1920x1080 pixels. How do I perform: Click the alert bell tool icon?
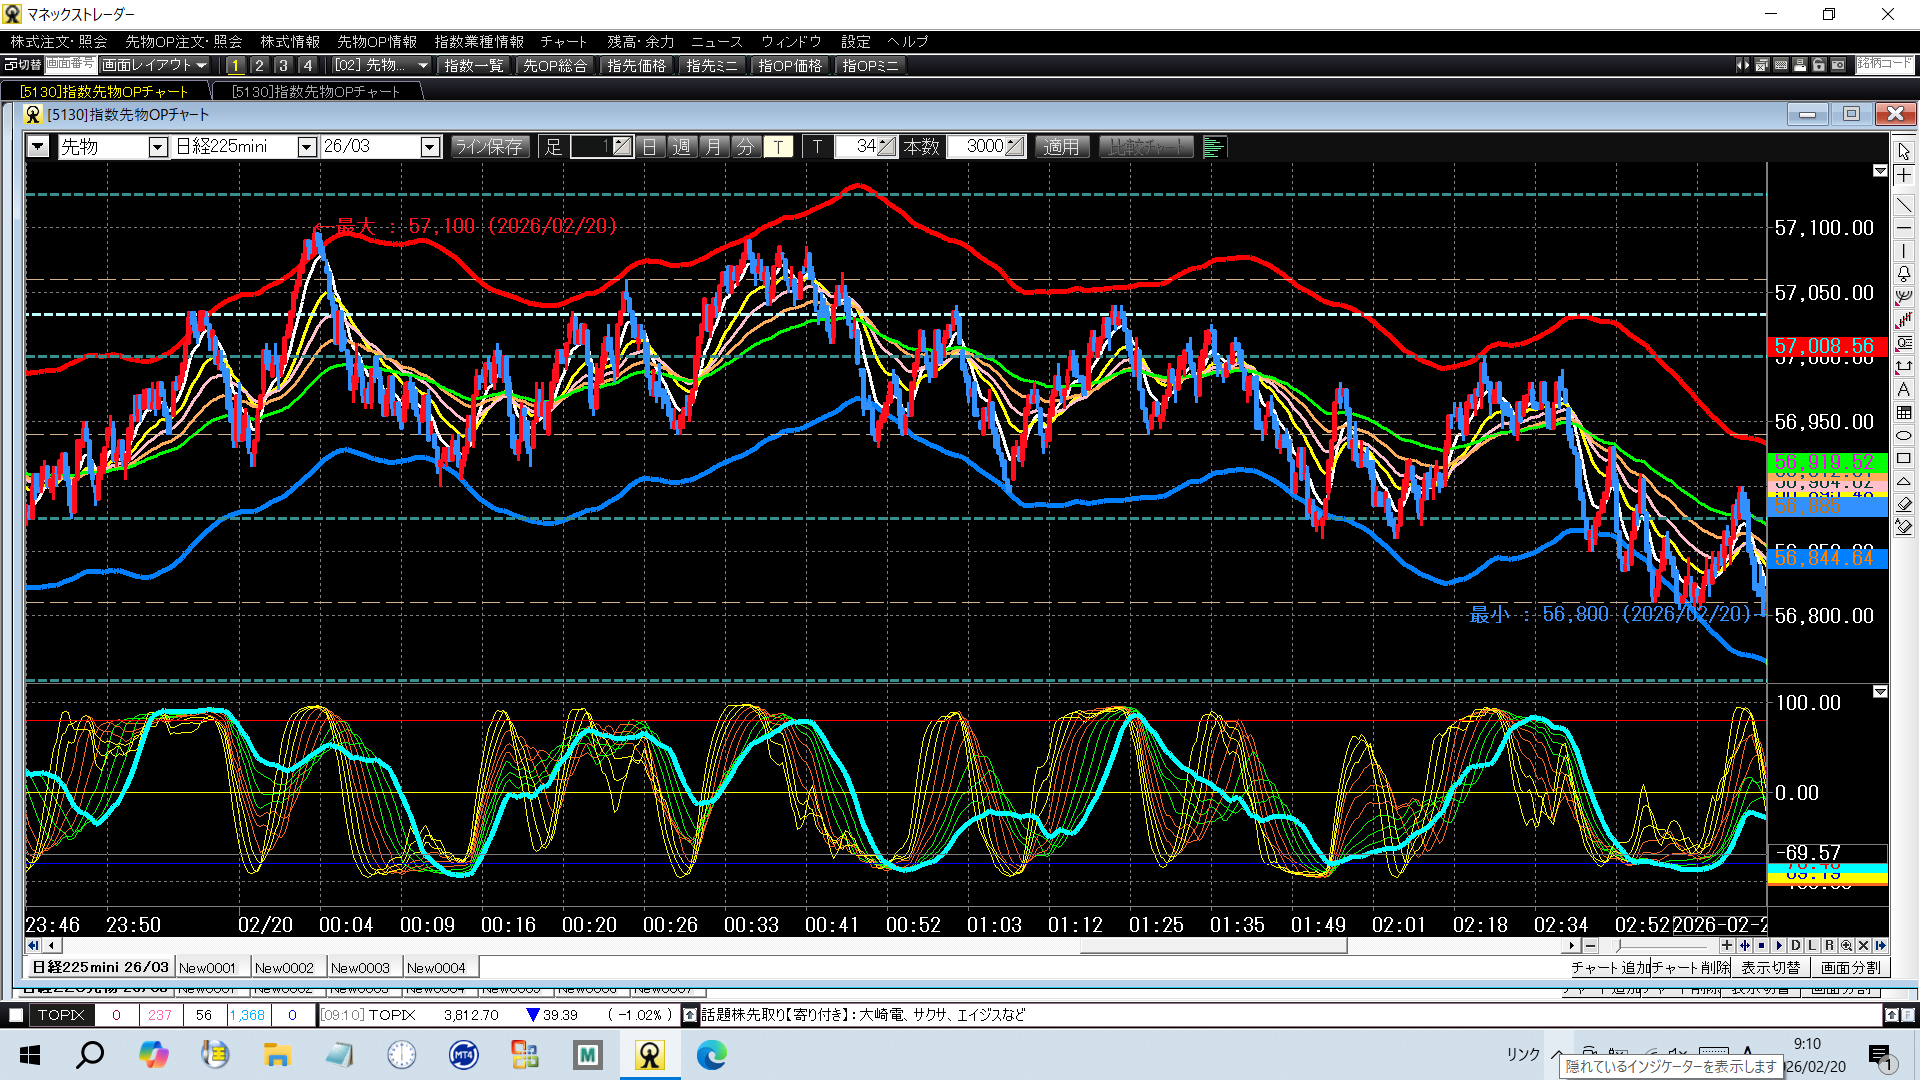pos(1903,273)
